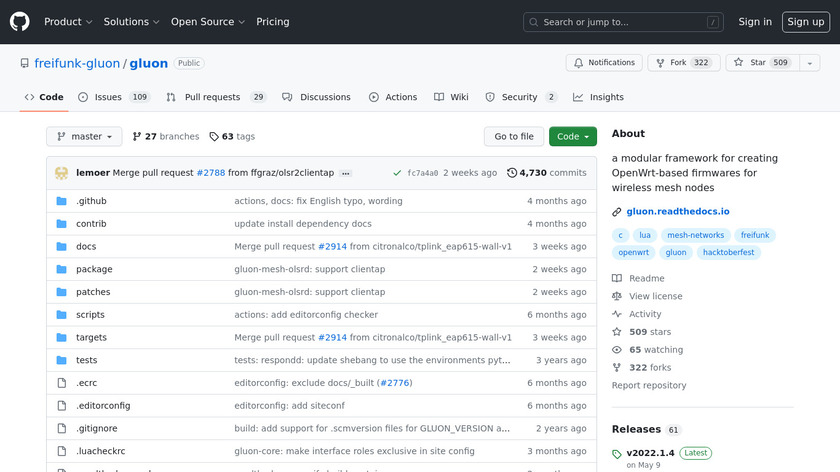Click the GitHub logo icon
This screenshot has height=472, width=840.
tap(20, 21)
